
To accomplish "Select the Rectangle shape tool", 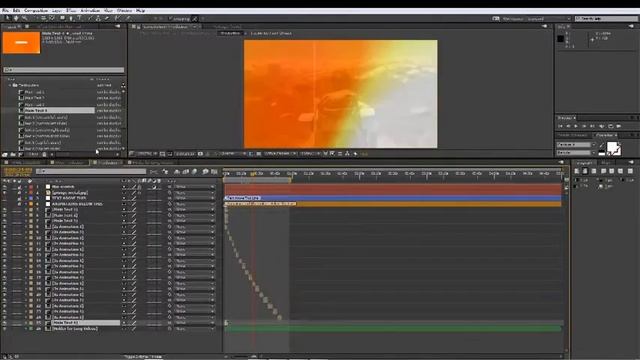I will click(62, 18).
